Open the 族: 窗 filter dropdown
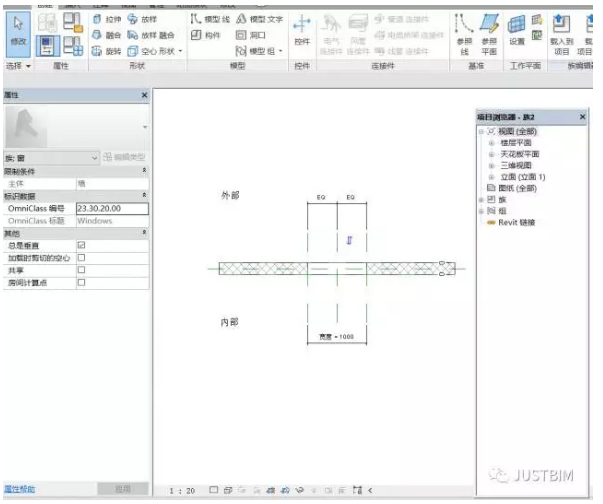This screenshot has height=504, width=603. click(52, 158)
